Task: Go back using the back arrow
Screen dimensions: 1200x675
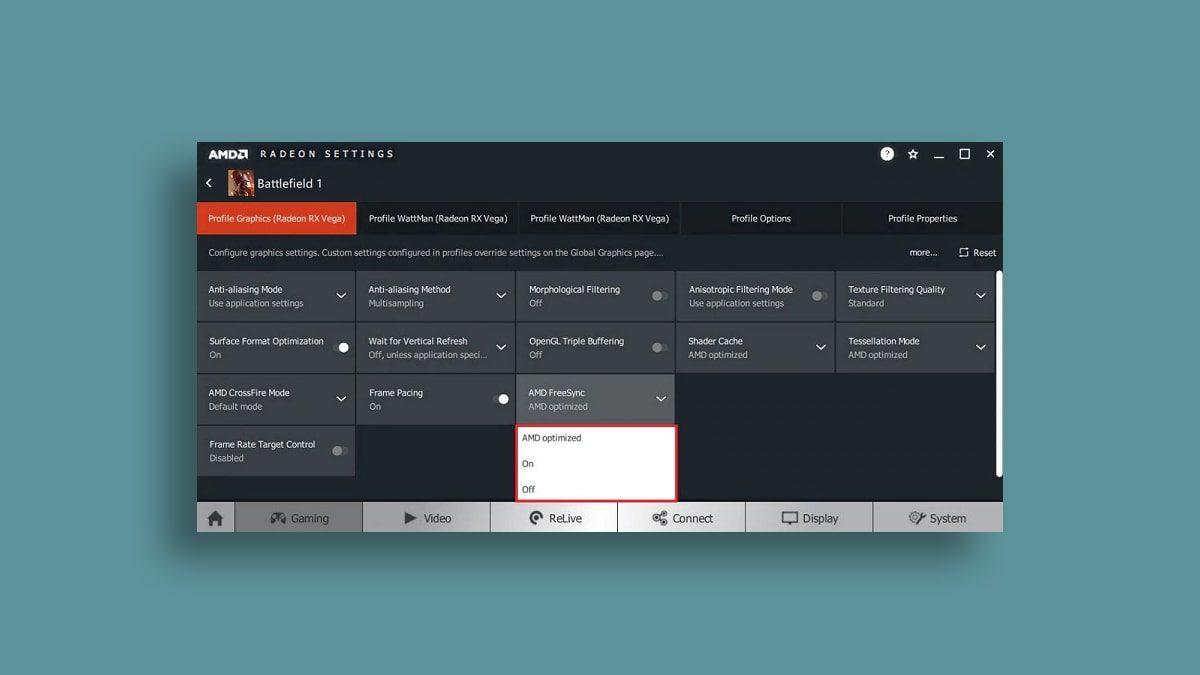Action: (209, 183)
